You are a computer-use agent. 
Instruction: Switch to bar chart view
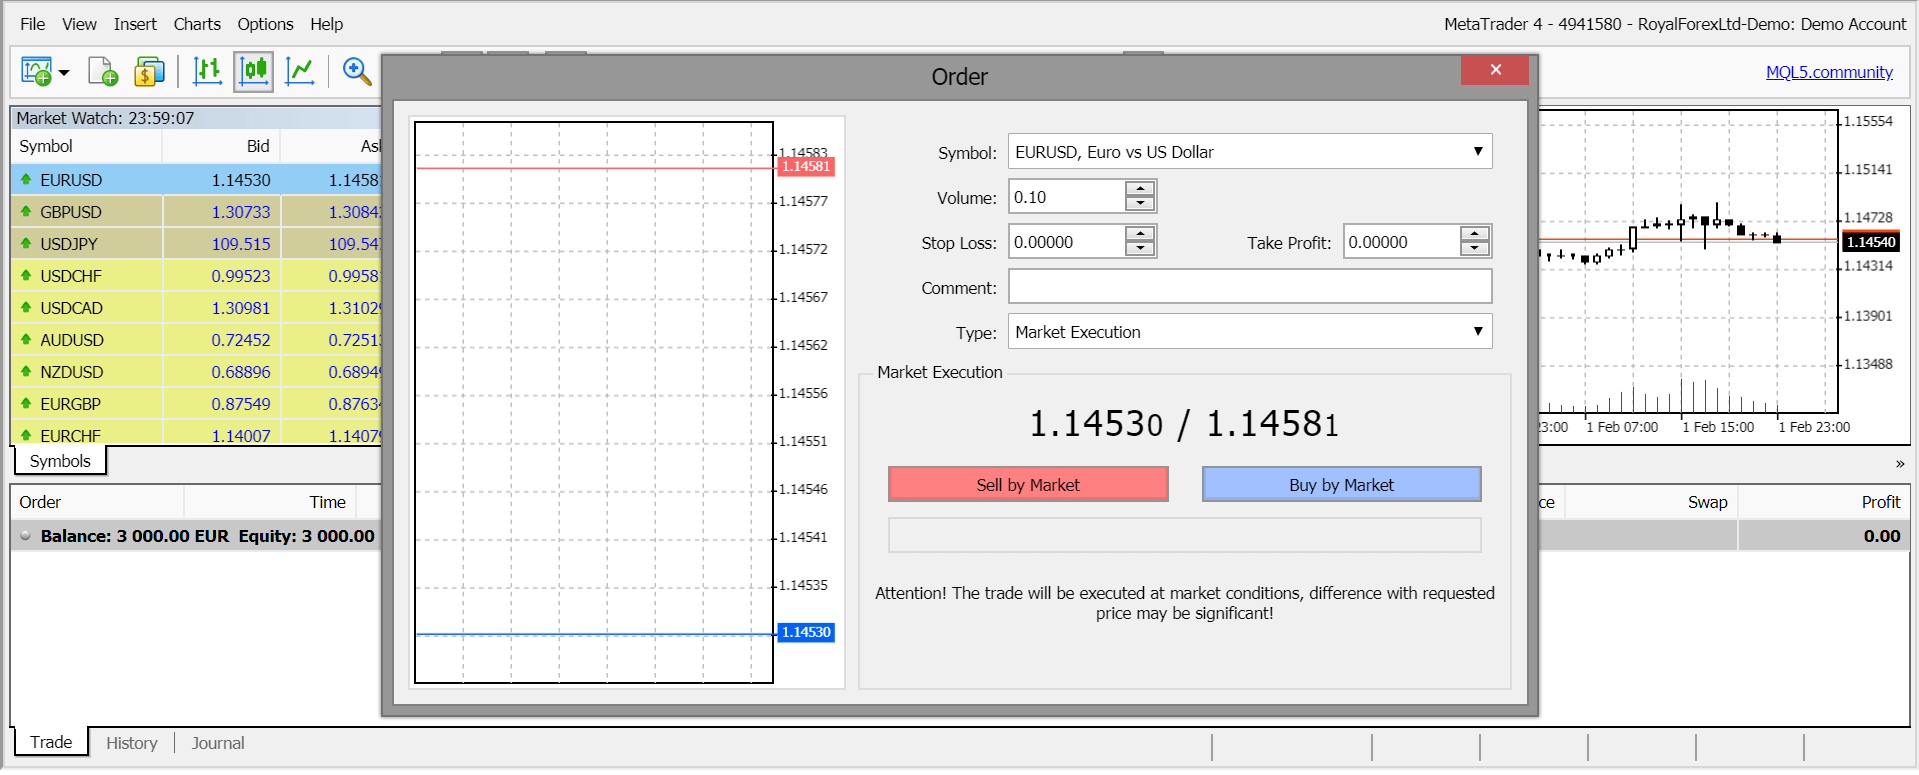207,71
